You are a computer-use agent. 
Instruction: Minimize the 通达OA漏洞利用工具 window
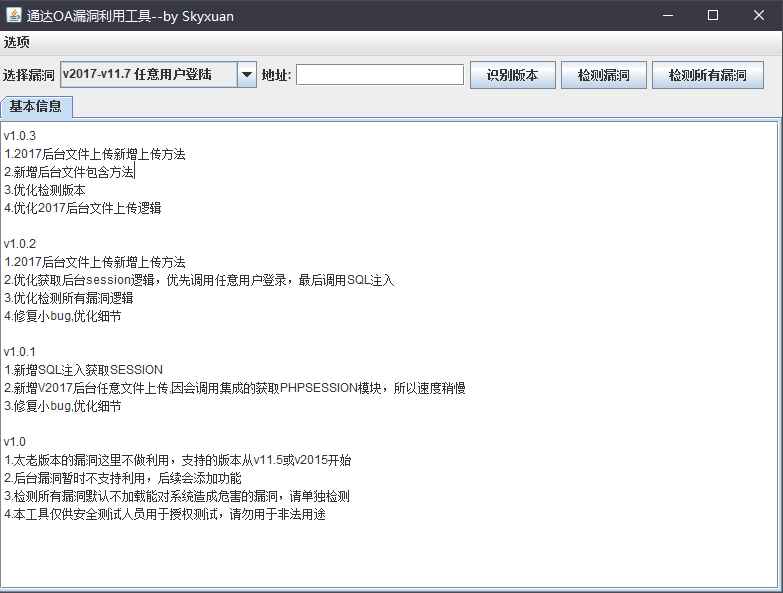tap(667, 15)
